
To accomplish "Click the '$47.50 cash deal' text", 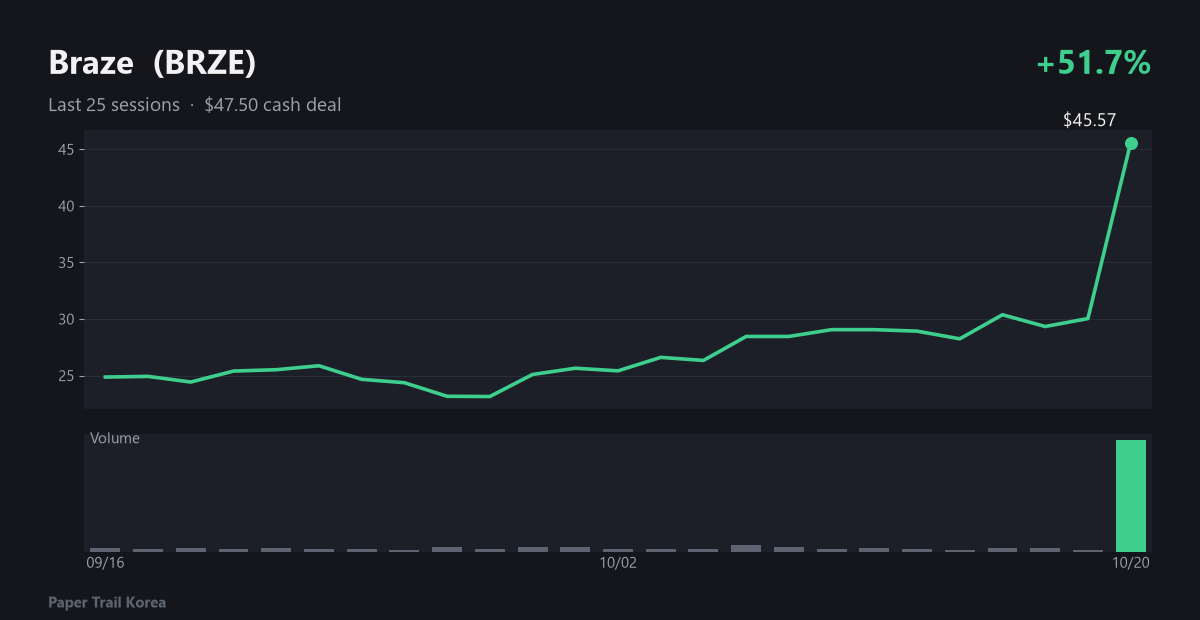I will 272,104.
